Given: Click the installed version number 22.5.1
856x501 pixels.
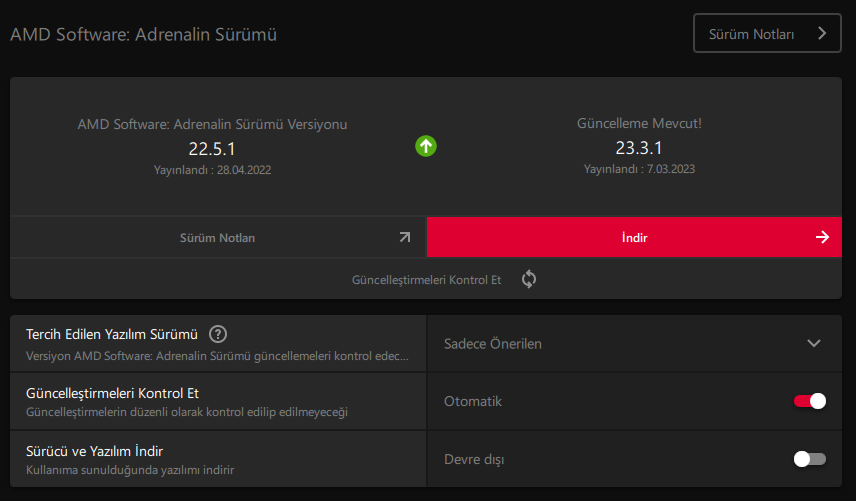Looking at the screenshot, I should [x=213, y=149].
